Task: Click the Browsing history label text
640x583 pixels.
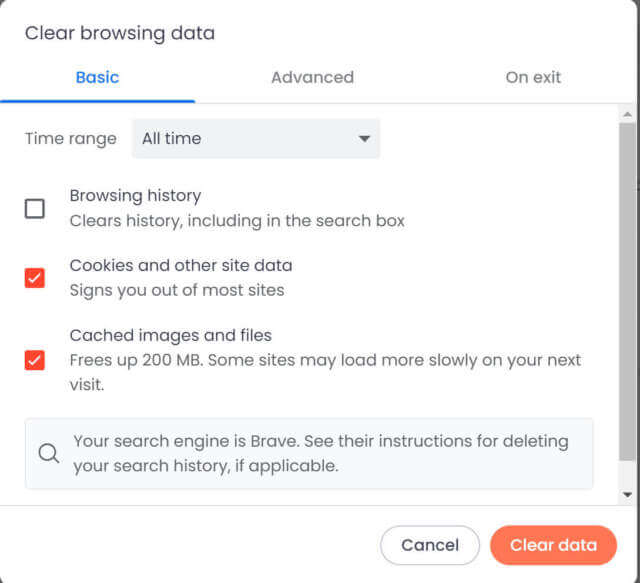Action: [135, 196]
